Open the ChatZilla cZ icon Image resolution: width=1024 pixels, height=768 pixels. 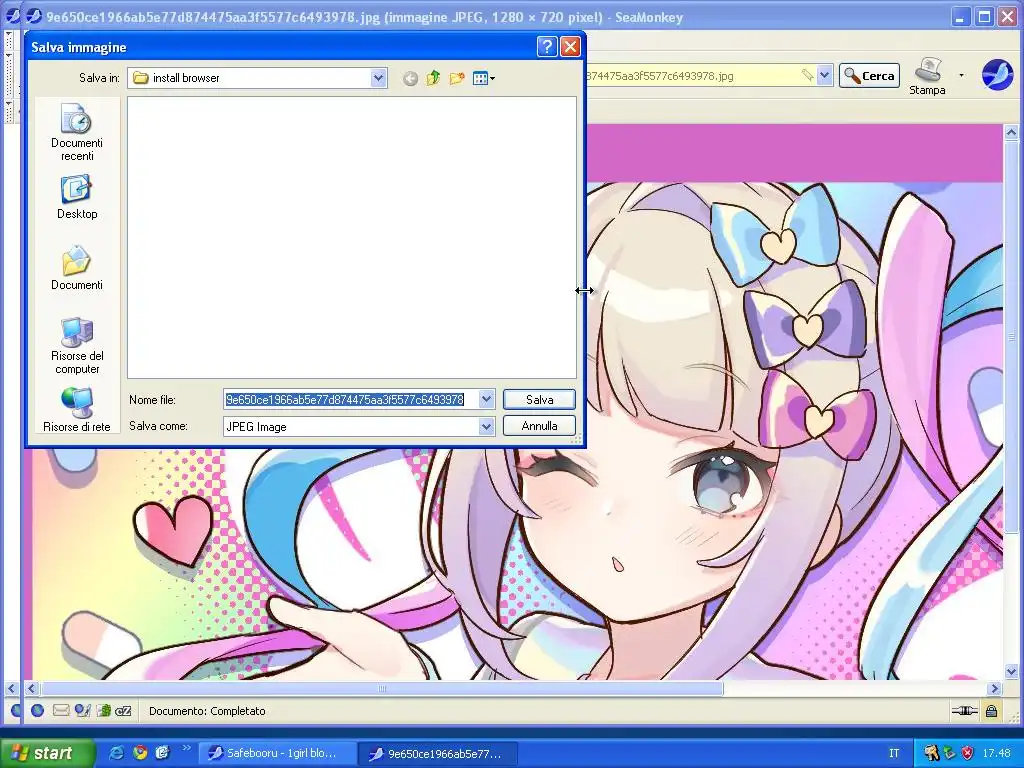coord(123,711)
